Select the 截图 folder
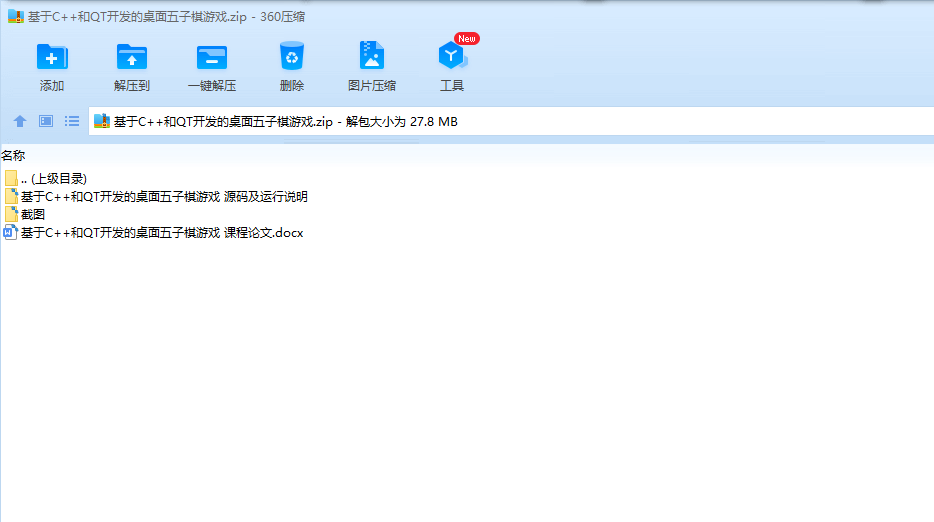The image size is (934, 522). pyautogui.click(x=25, y=215)
